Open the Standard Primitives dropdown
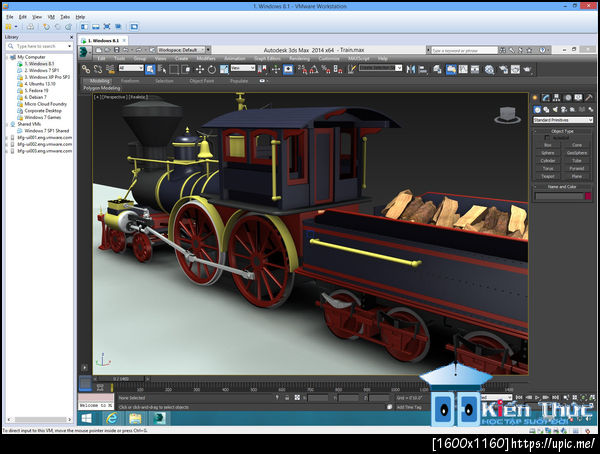Screen dimensions: 600x454 point(562,120)
